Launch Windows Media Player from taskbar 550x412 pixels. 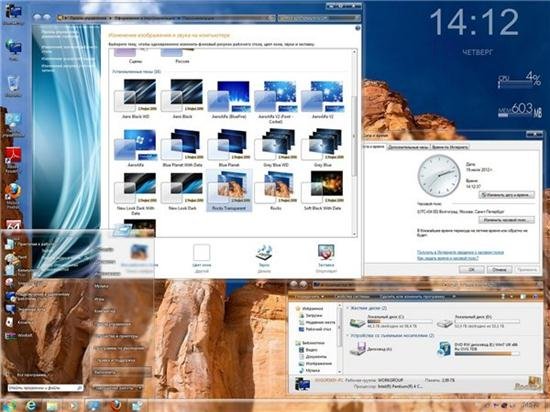point(73,406)
